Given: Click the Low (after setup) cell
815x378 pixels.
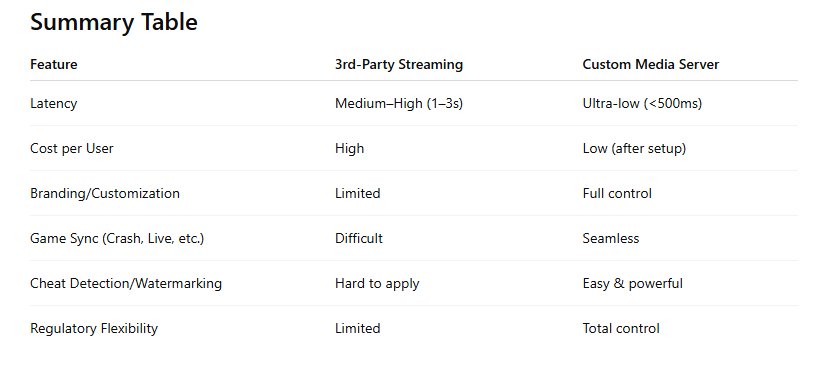Looking at the screenshot, I should point(634,149).
